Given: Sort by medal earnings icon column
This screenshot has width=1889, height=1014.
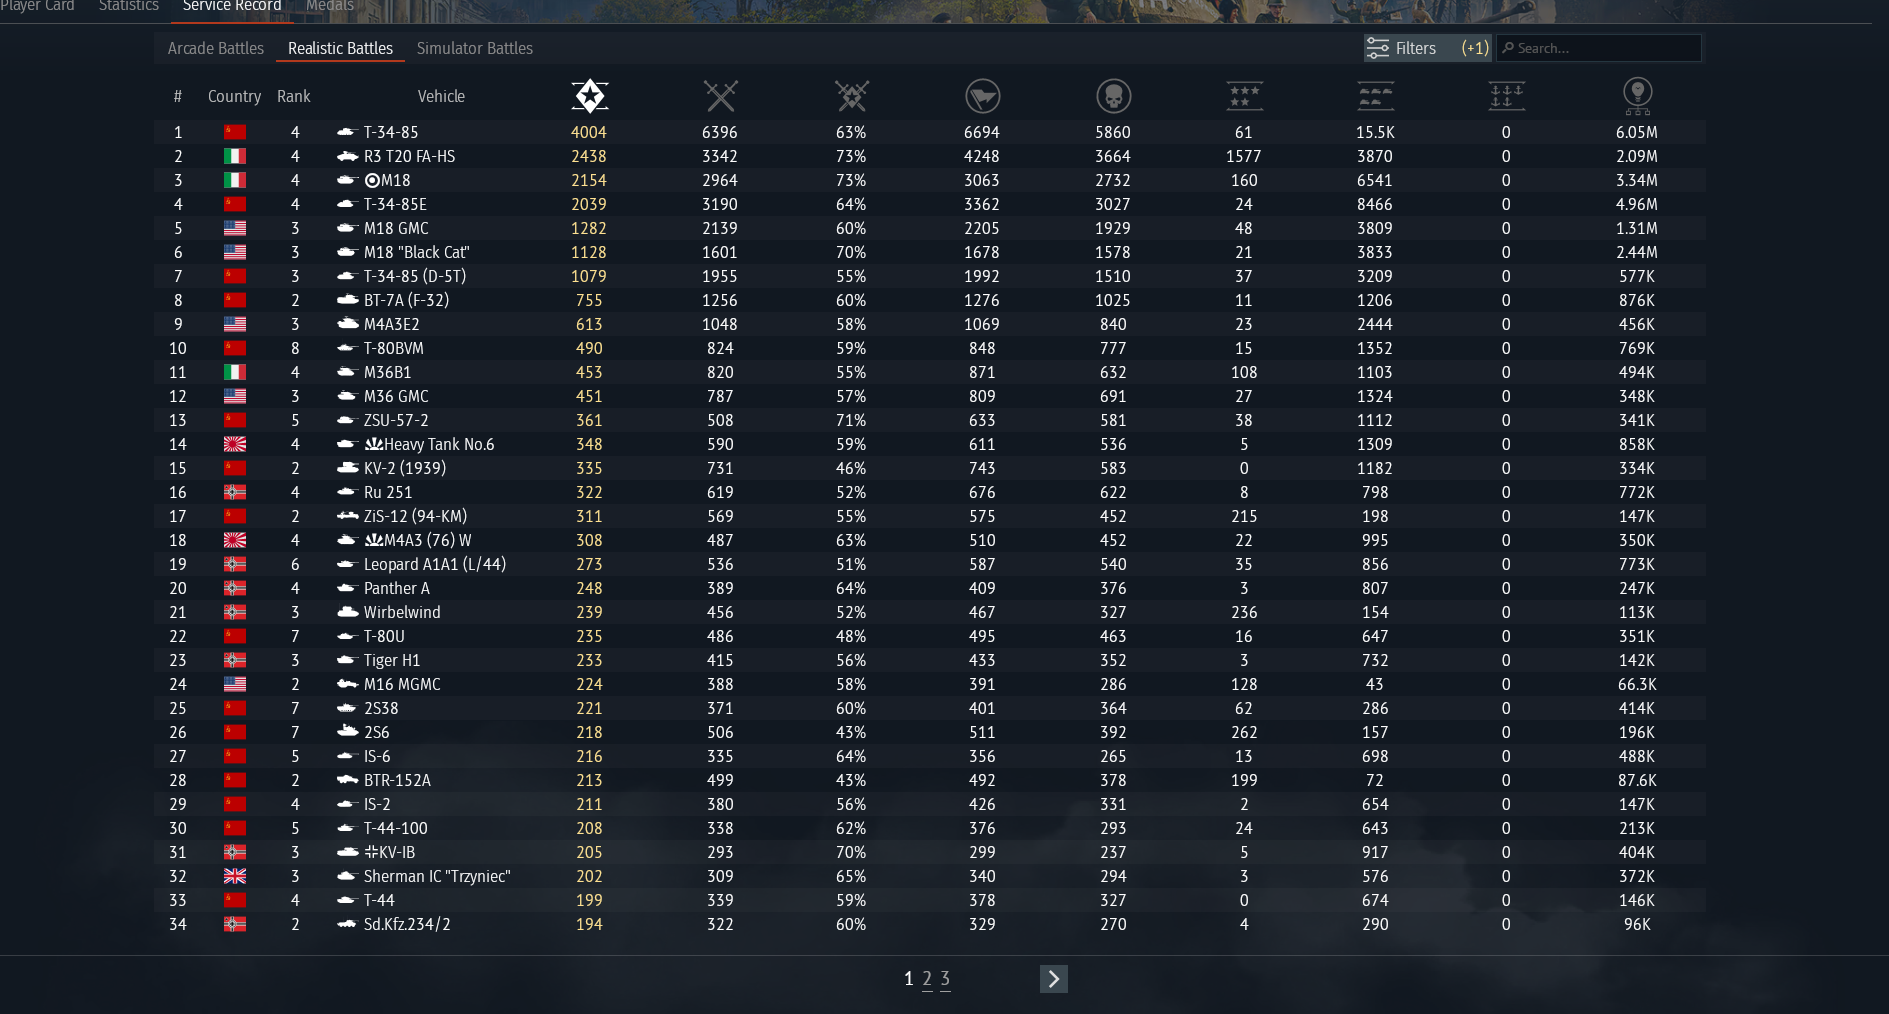Looking at the screenshot, I should 1637,96.
